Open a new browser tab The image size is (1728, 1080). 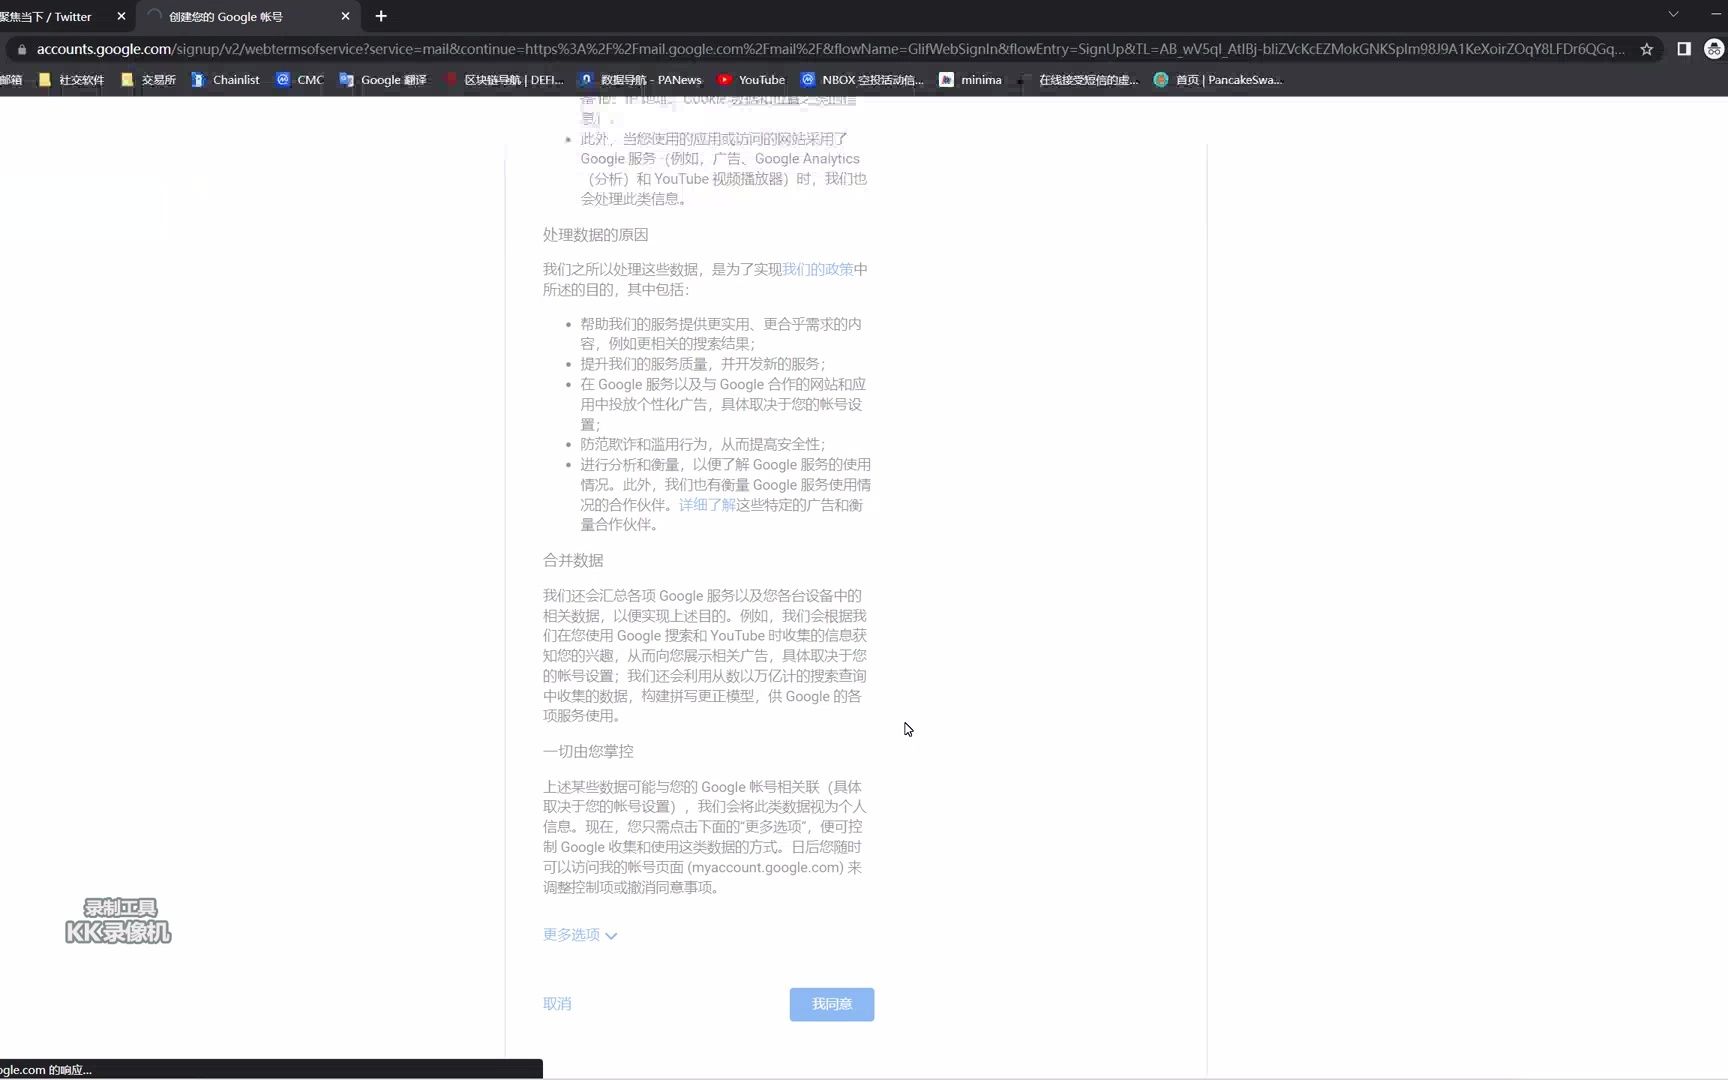pos(381,16)
